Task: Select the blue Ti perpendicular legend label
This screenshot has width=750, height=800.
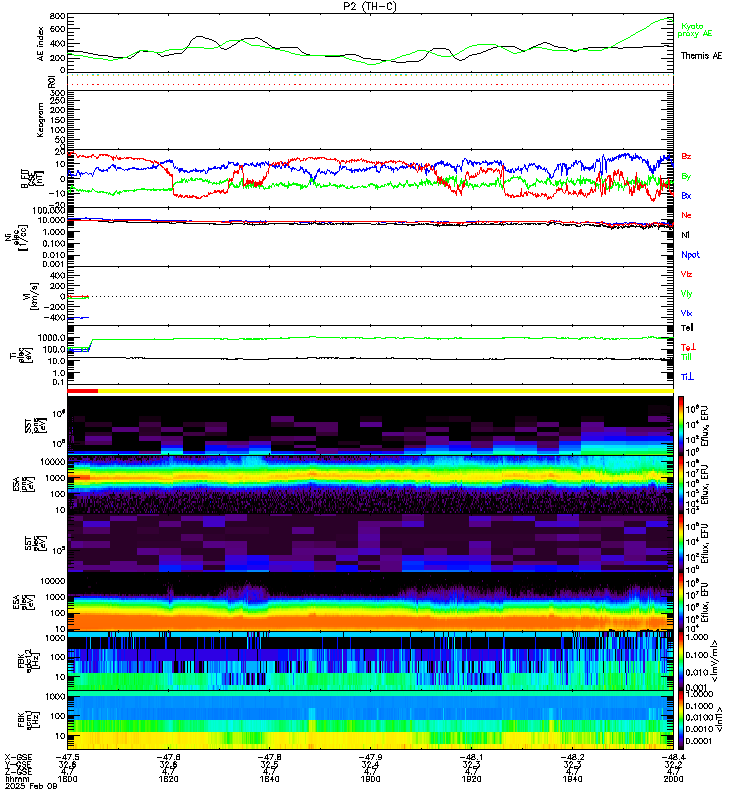Action: [x=688, y=377]
